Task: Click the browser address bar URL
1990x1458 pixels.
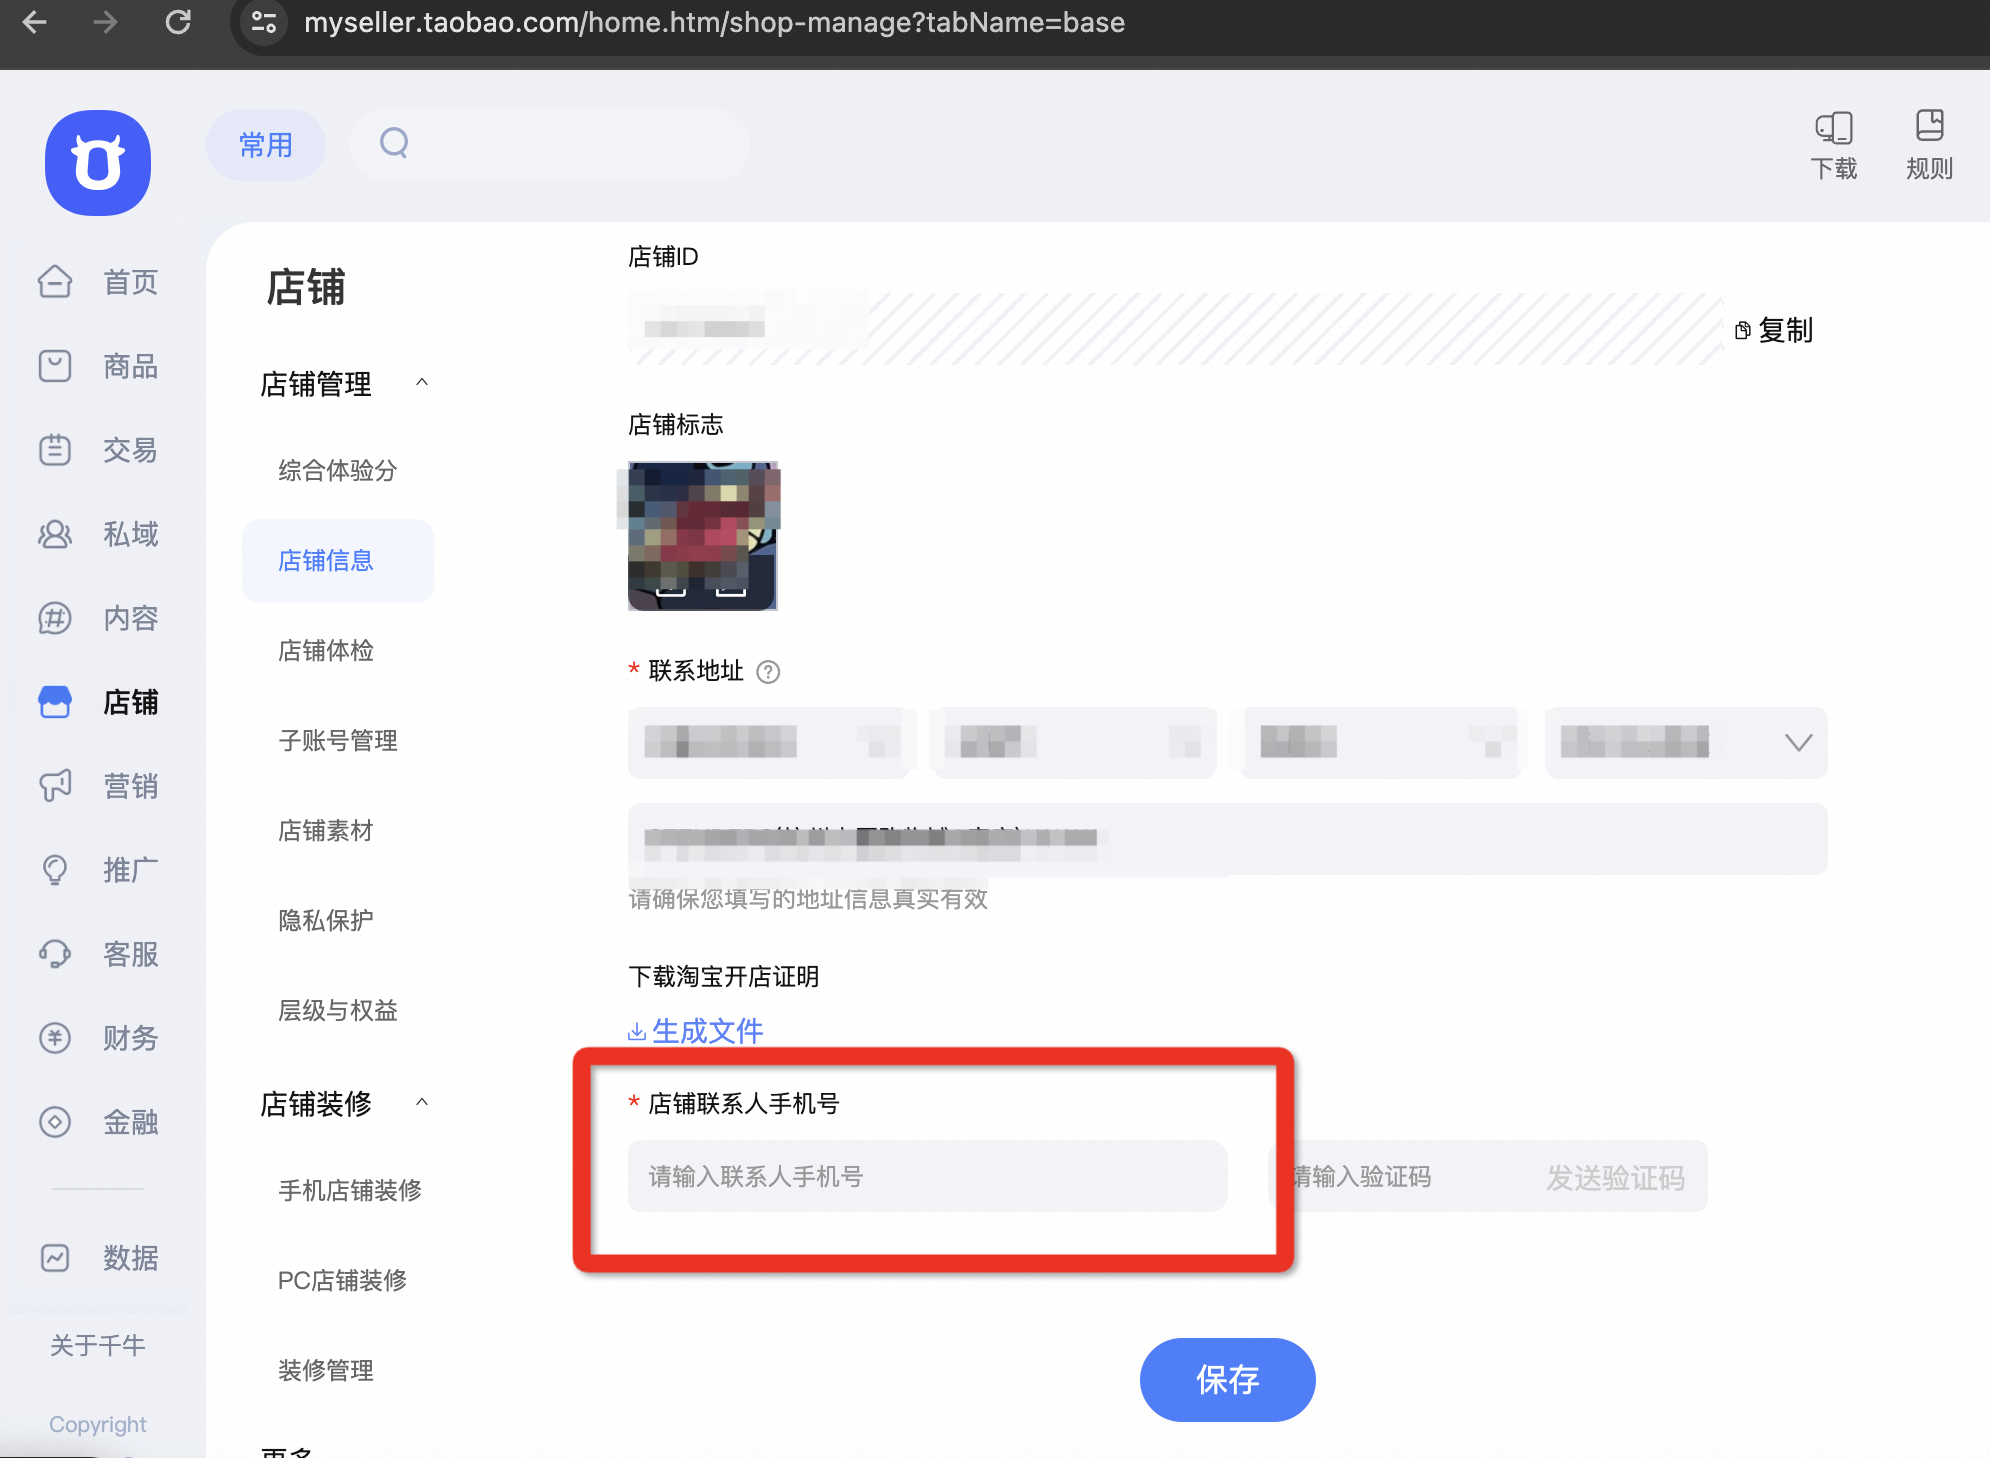Action: point(714,22)
